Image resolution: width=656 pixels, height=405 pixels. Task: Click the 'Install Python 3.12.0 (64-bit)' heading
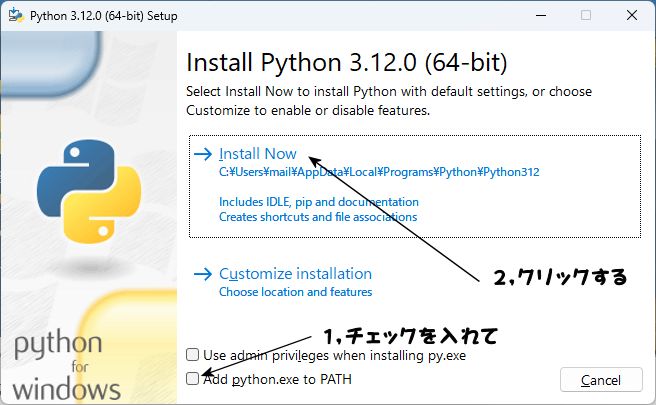click(x=346, y=63)
